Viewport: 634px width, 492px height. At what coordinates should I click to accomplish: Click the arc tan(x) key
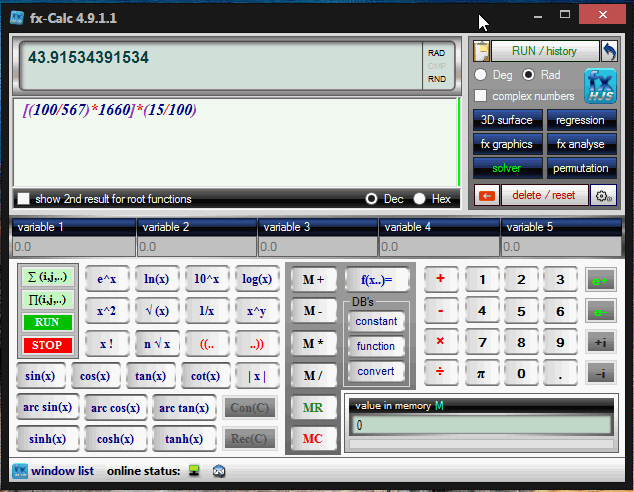(x=184, y=408)
